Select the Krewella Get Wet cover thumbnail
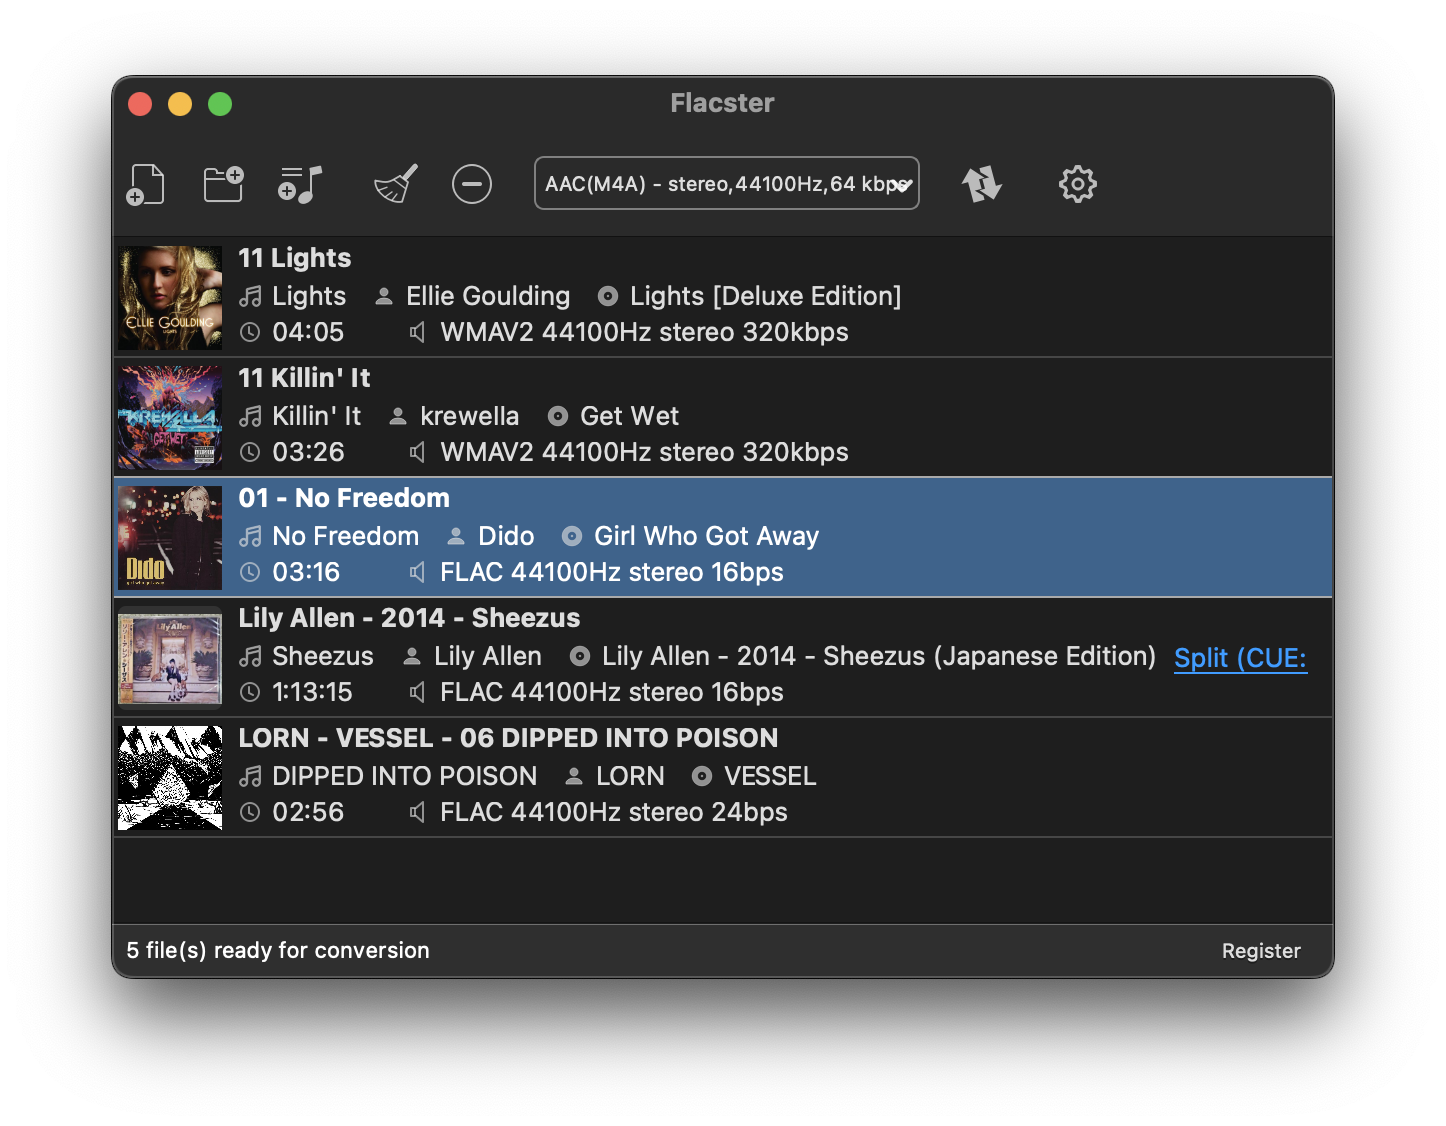The height and width of the screenshot is (1126, 1446). [170, 417]
